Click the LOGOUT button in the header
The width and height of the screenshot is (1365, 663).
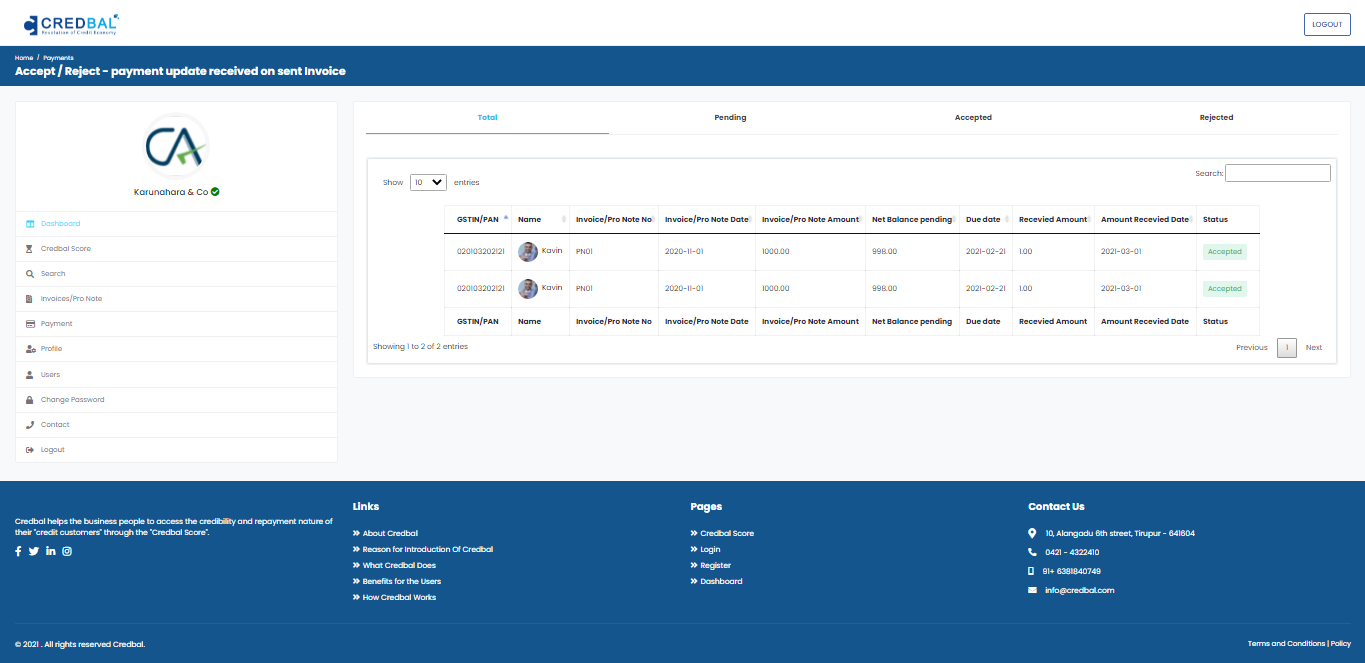1327,25
